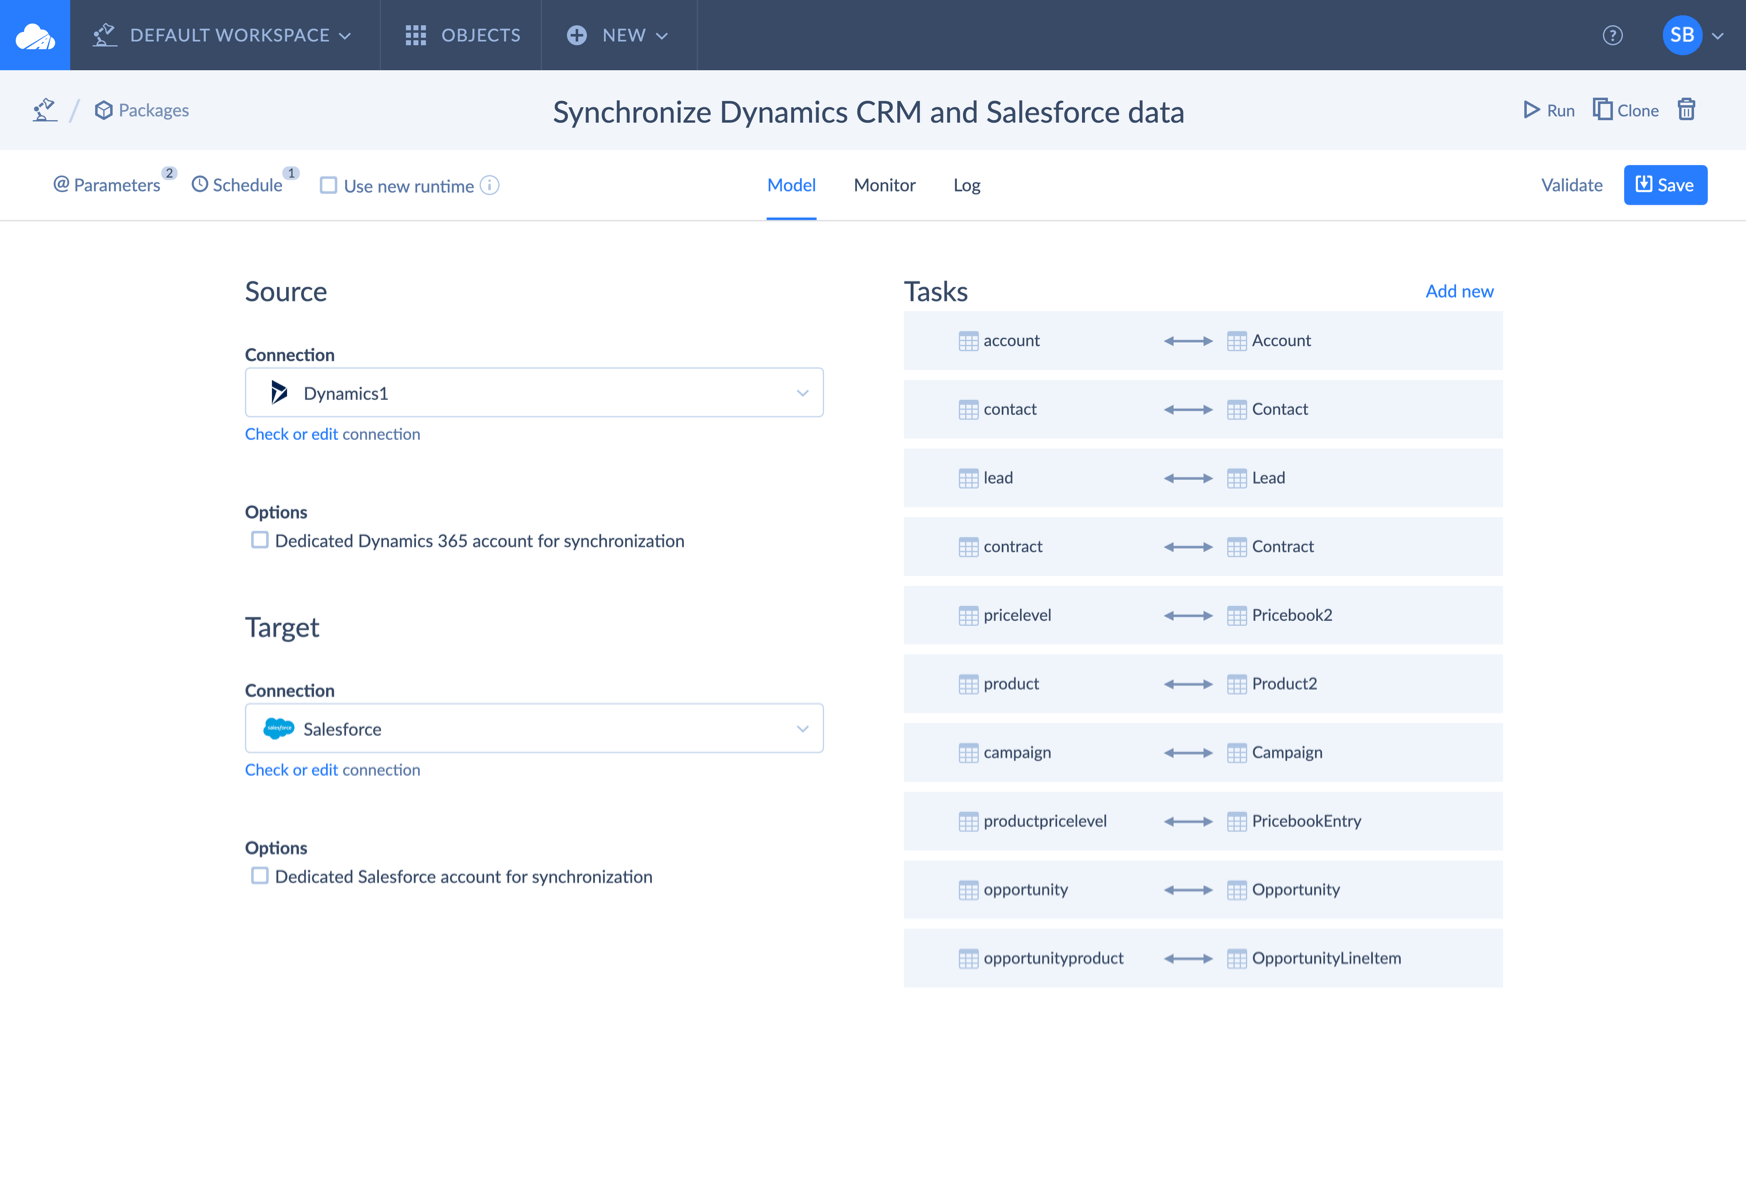Click the Packages icon in breadcrumb

coord(104,110)
